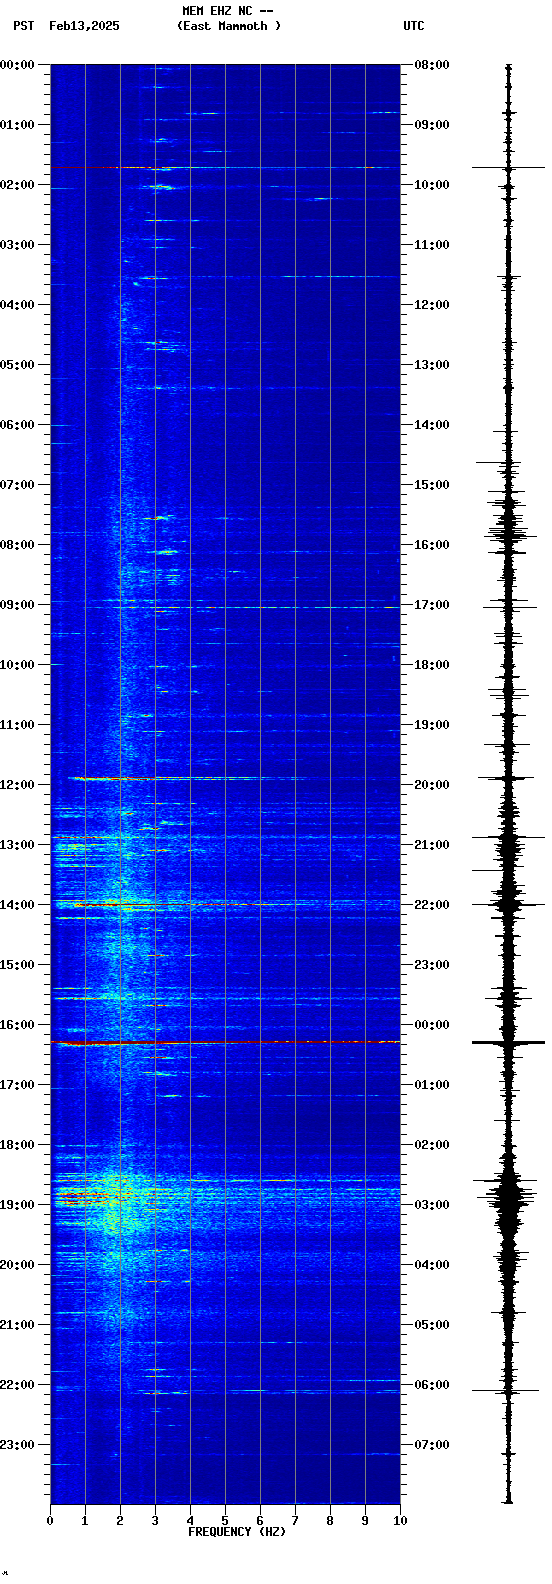Click the UTC 06:00 time label

432,1385
